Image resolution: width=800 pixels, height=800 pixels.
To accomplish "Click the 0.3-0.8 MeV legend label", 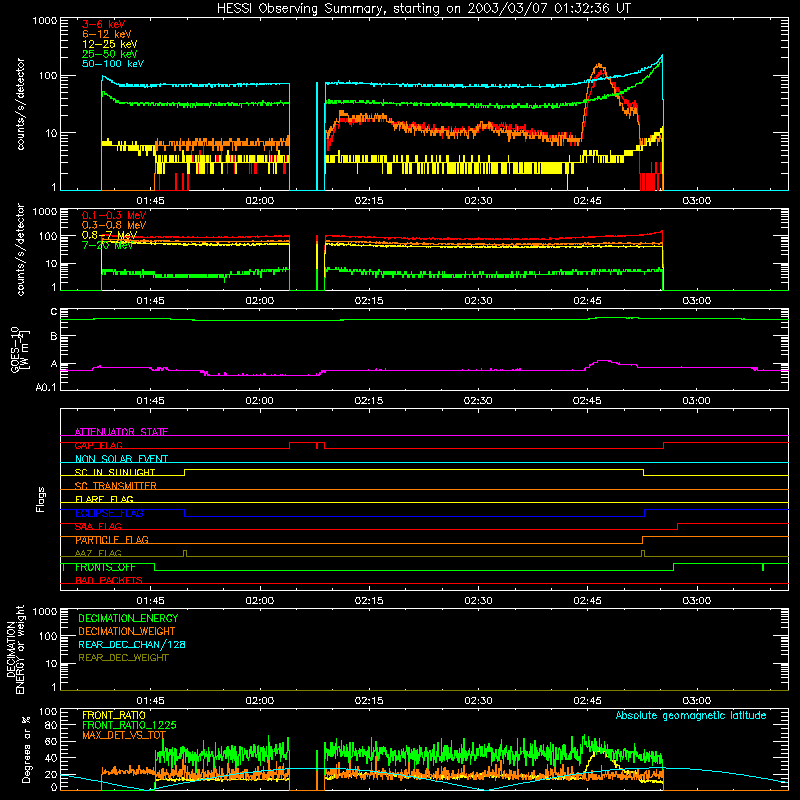I will click(x=114, y=225).
